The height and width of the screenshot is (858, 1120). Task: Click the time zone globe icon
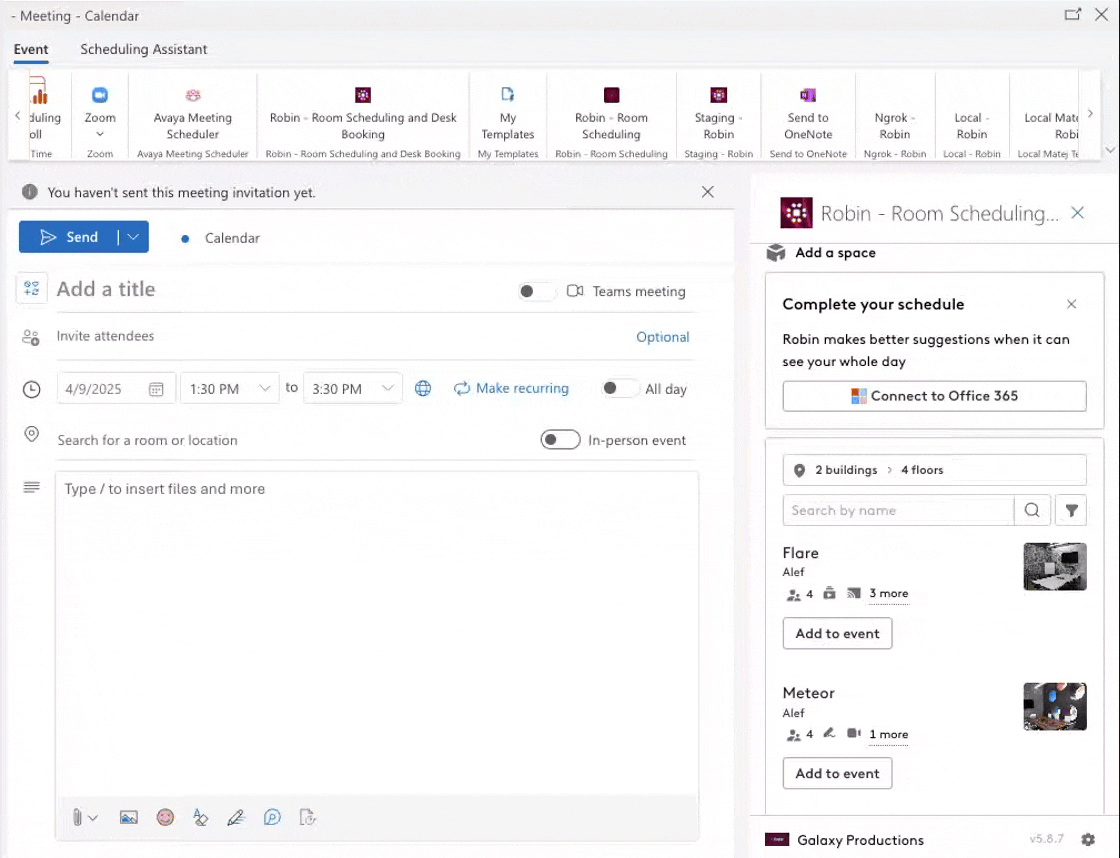pyautogui.click(x=423, y=388)
